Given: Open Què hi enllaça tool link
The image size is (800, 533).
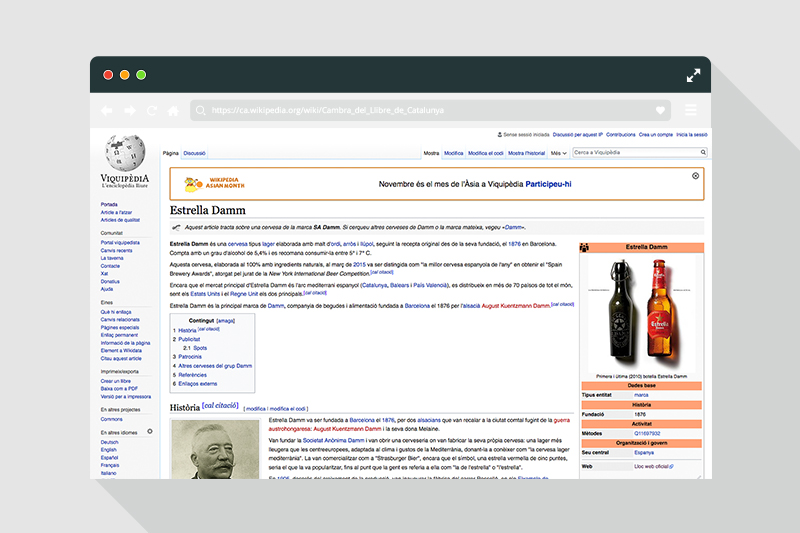Looking at the screenshot, I should click(116, 312).
